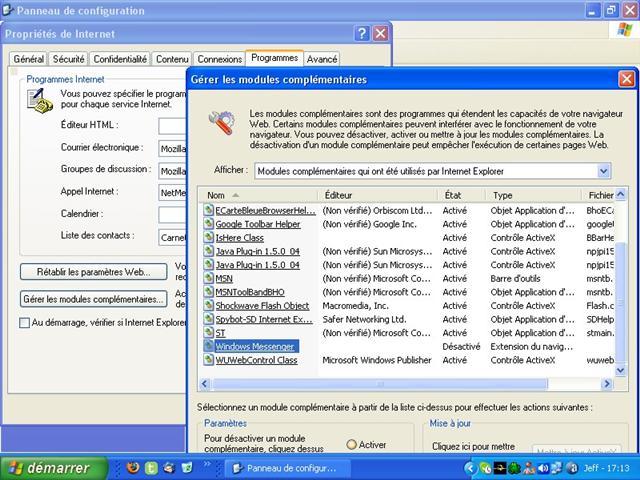
Task: Click the add-on list horizontal scrollbar thumb
Action: [x=379, y=384]
